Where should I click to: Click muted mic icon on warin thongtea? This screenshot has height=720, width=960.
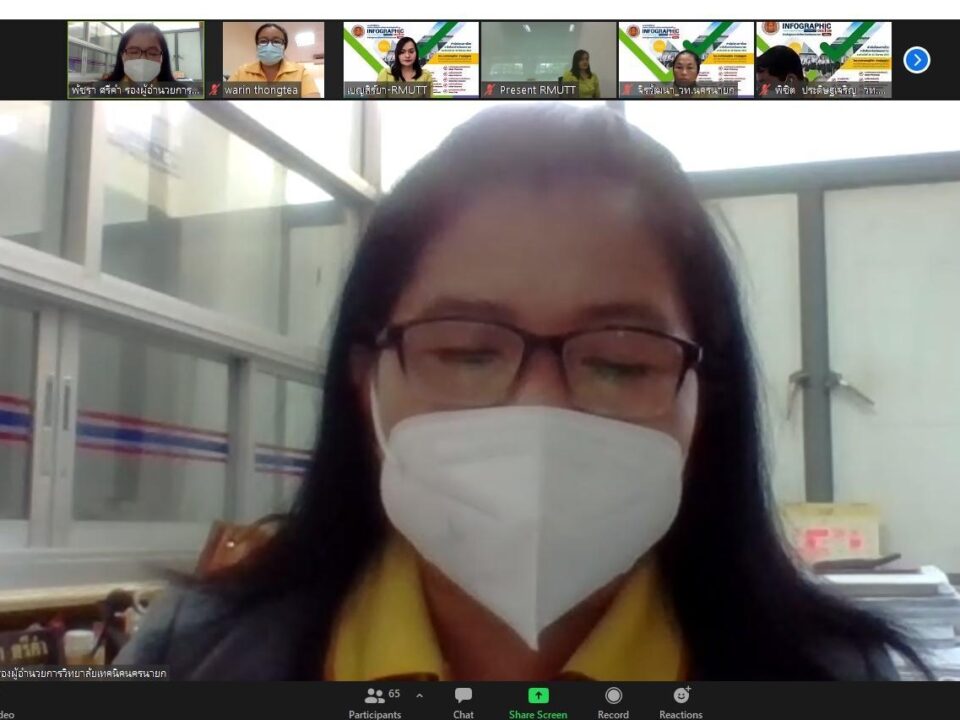214,90
